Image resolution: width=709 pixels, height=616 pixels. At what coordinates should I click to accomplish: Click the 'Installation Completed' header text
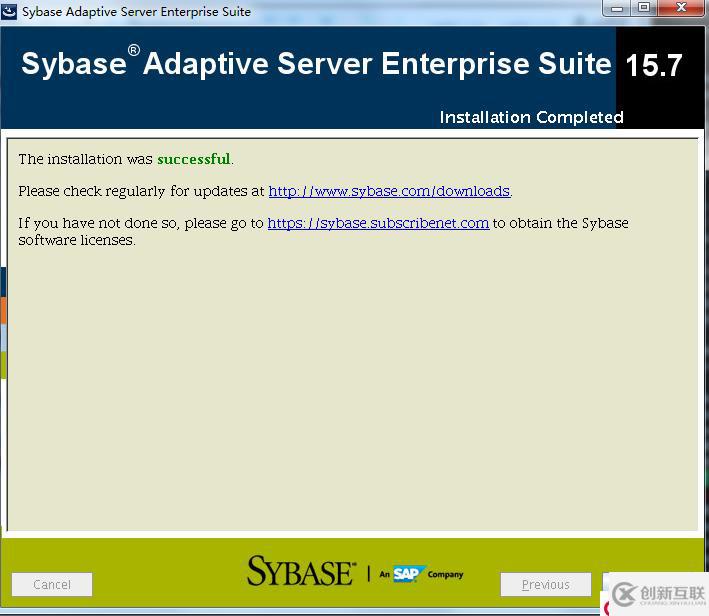tap(531, 117)
